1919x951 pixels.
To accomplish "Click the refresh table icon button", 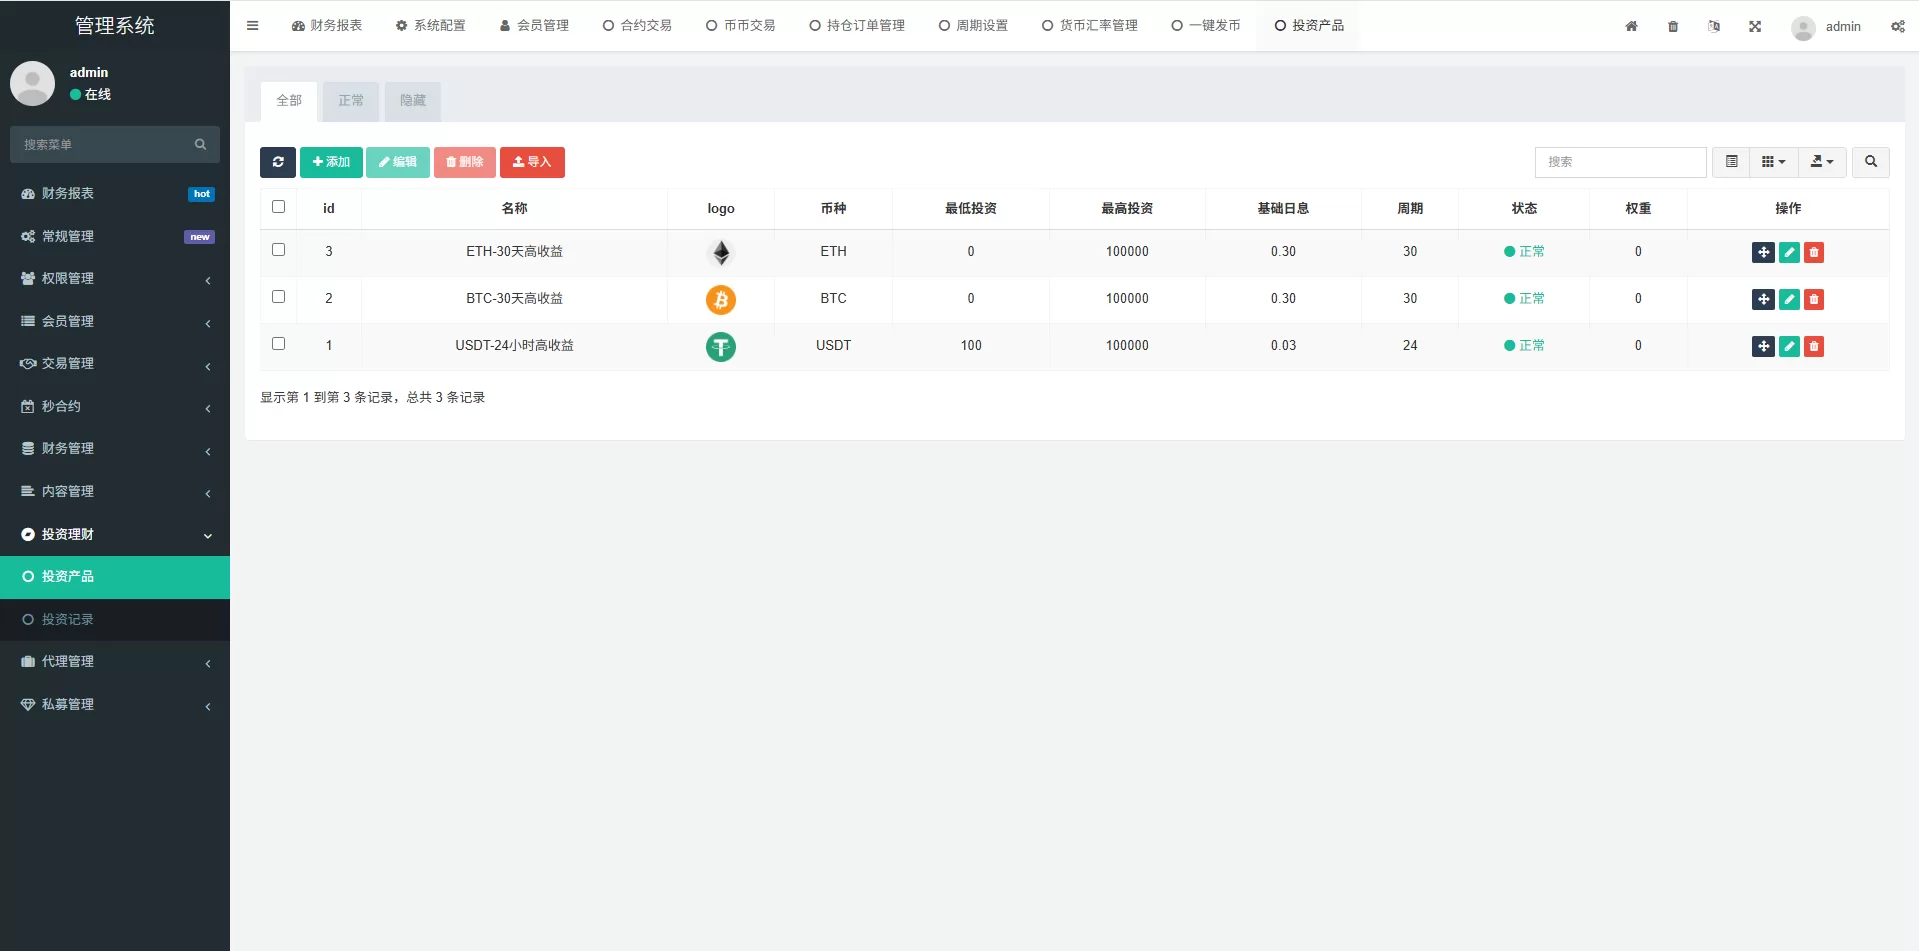I will [x=277, y=162].
